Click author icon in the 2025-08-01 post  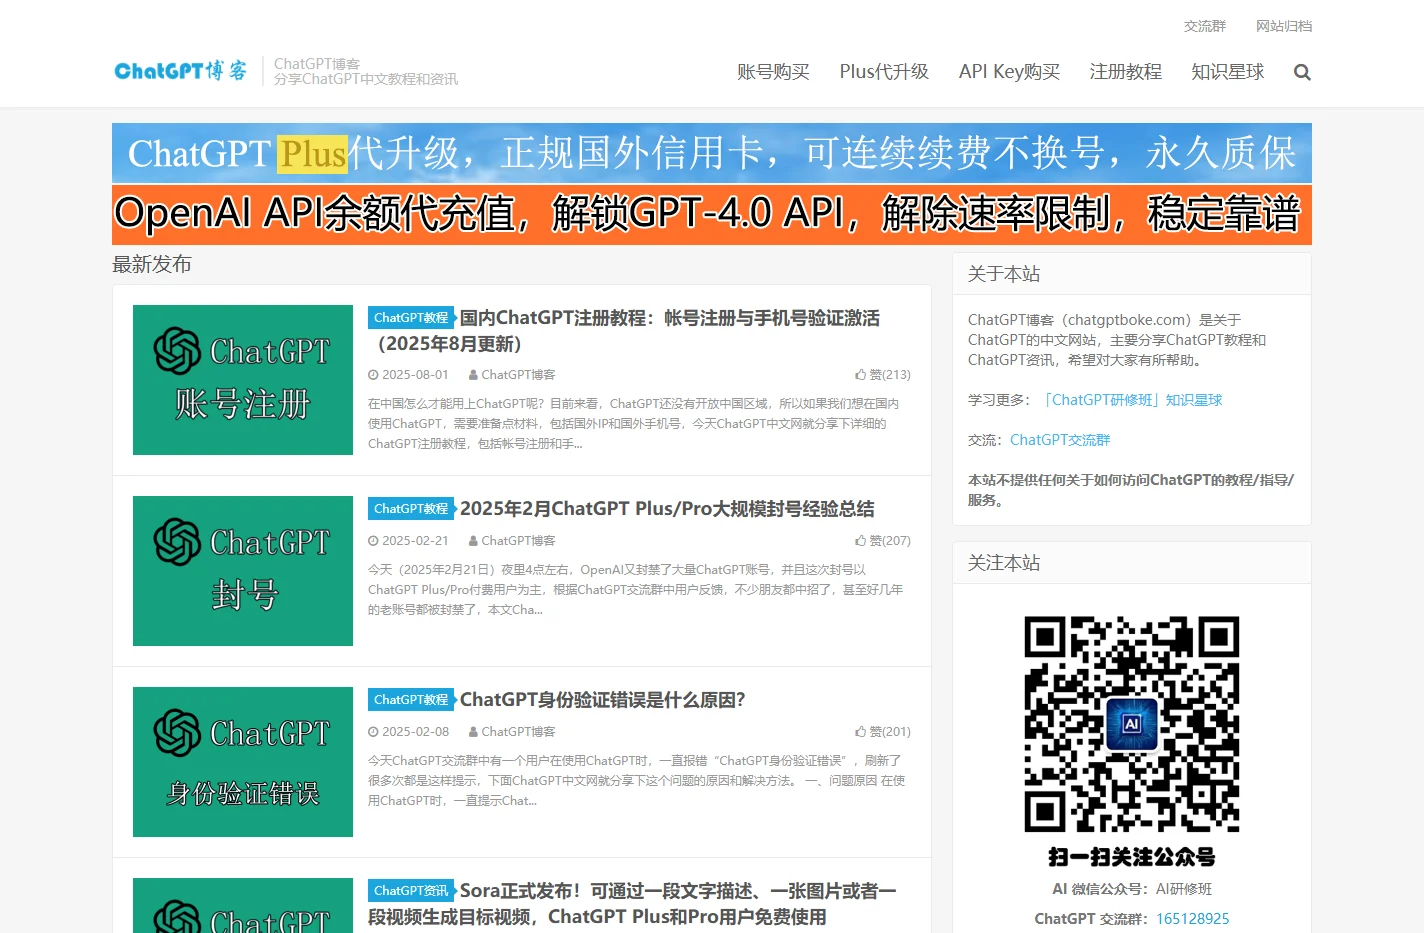(473, 375)
